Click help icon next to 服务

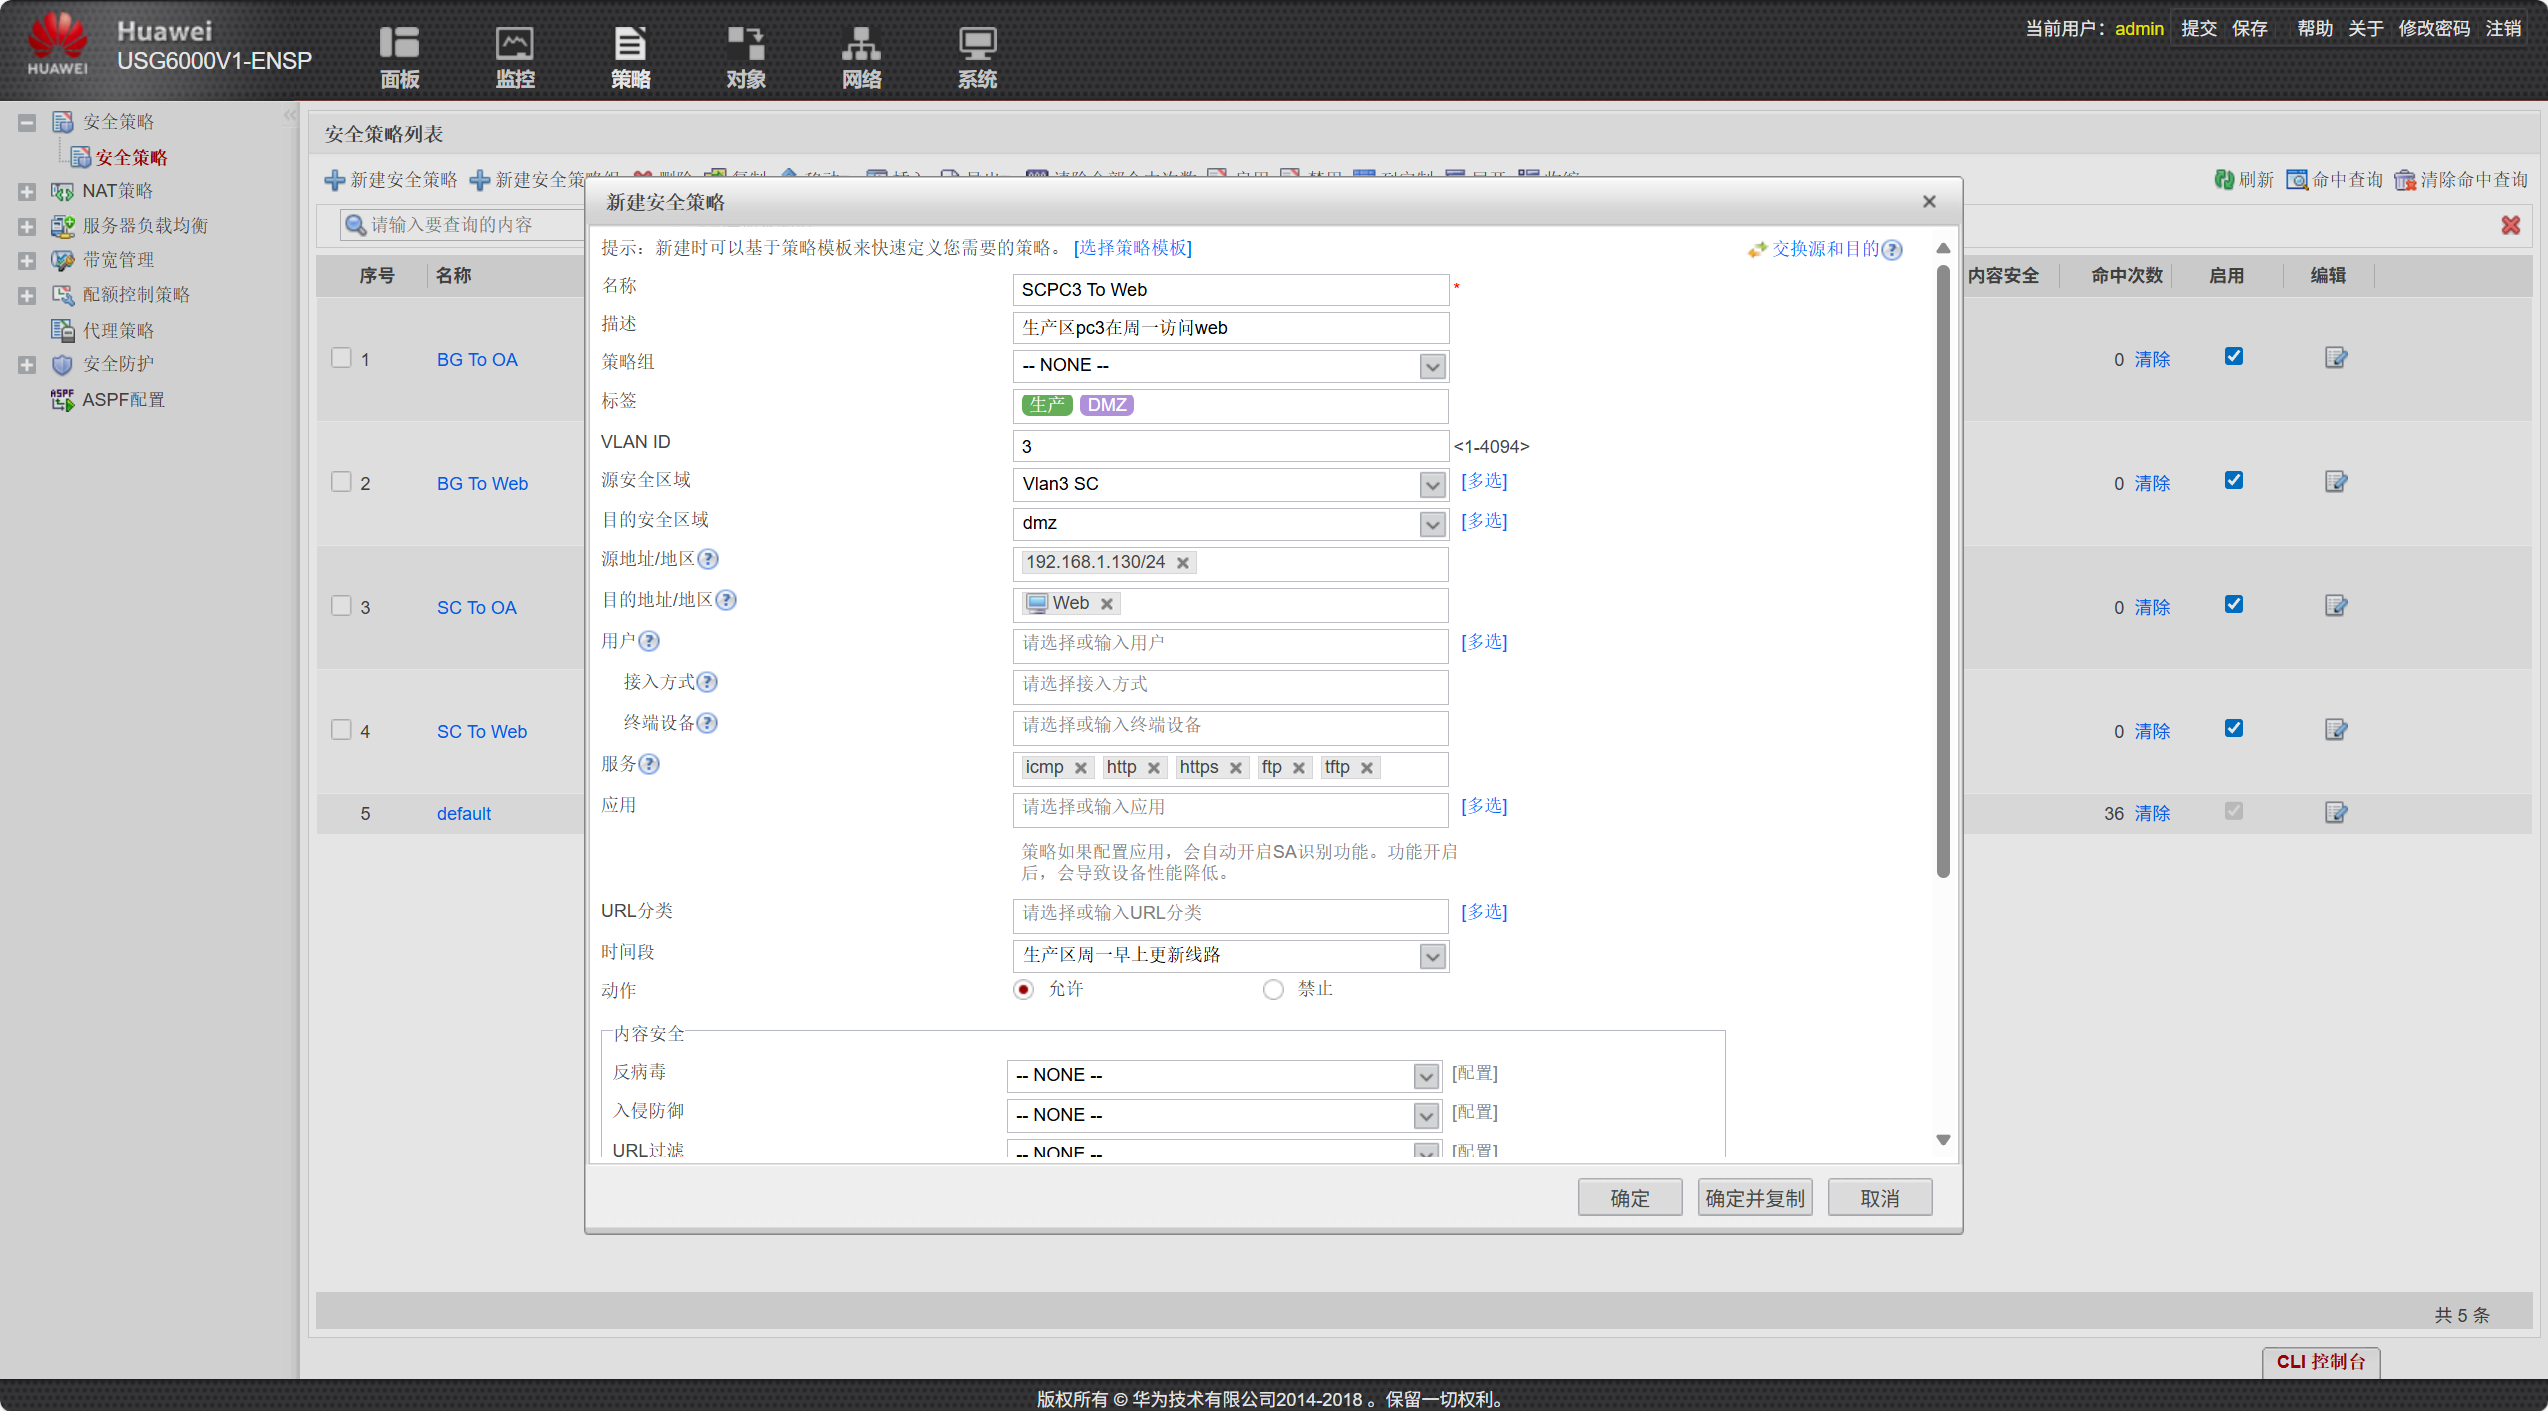[x=649, y=764]
